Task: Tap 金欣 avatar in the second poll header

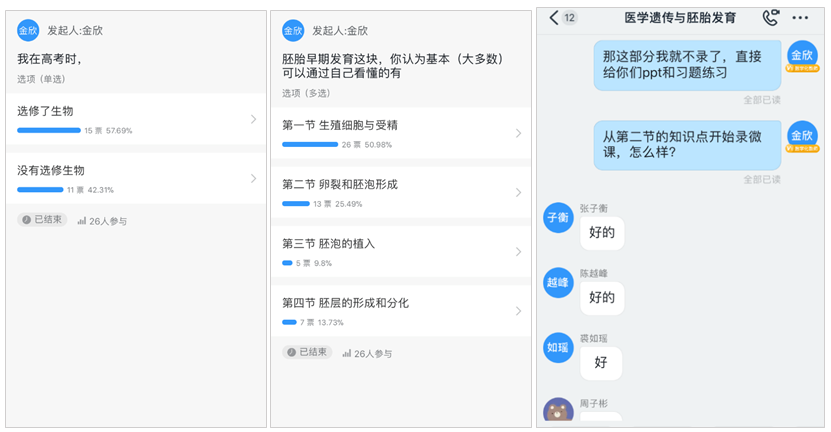Action: click(293, 30)
